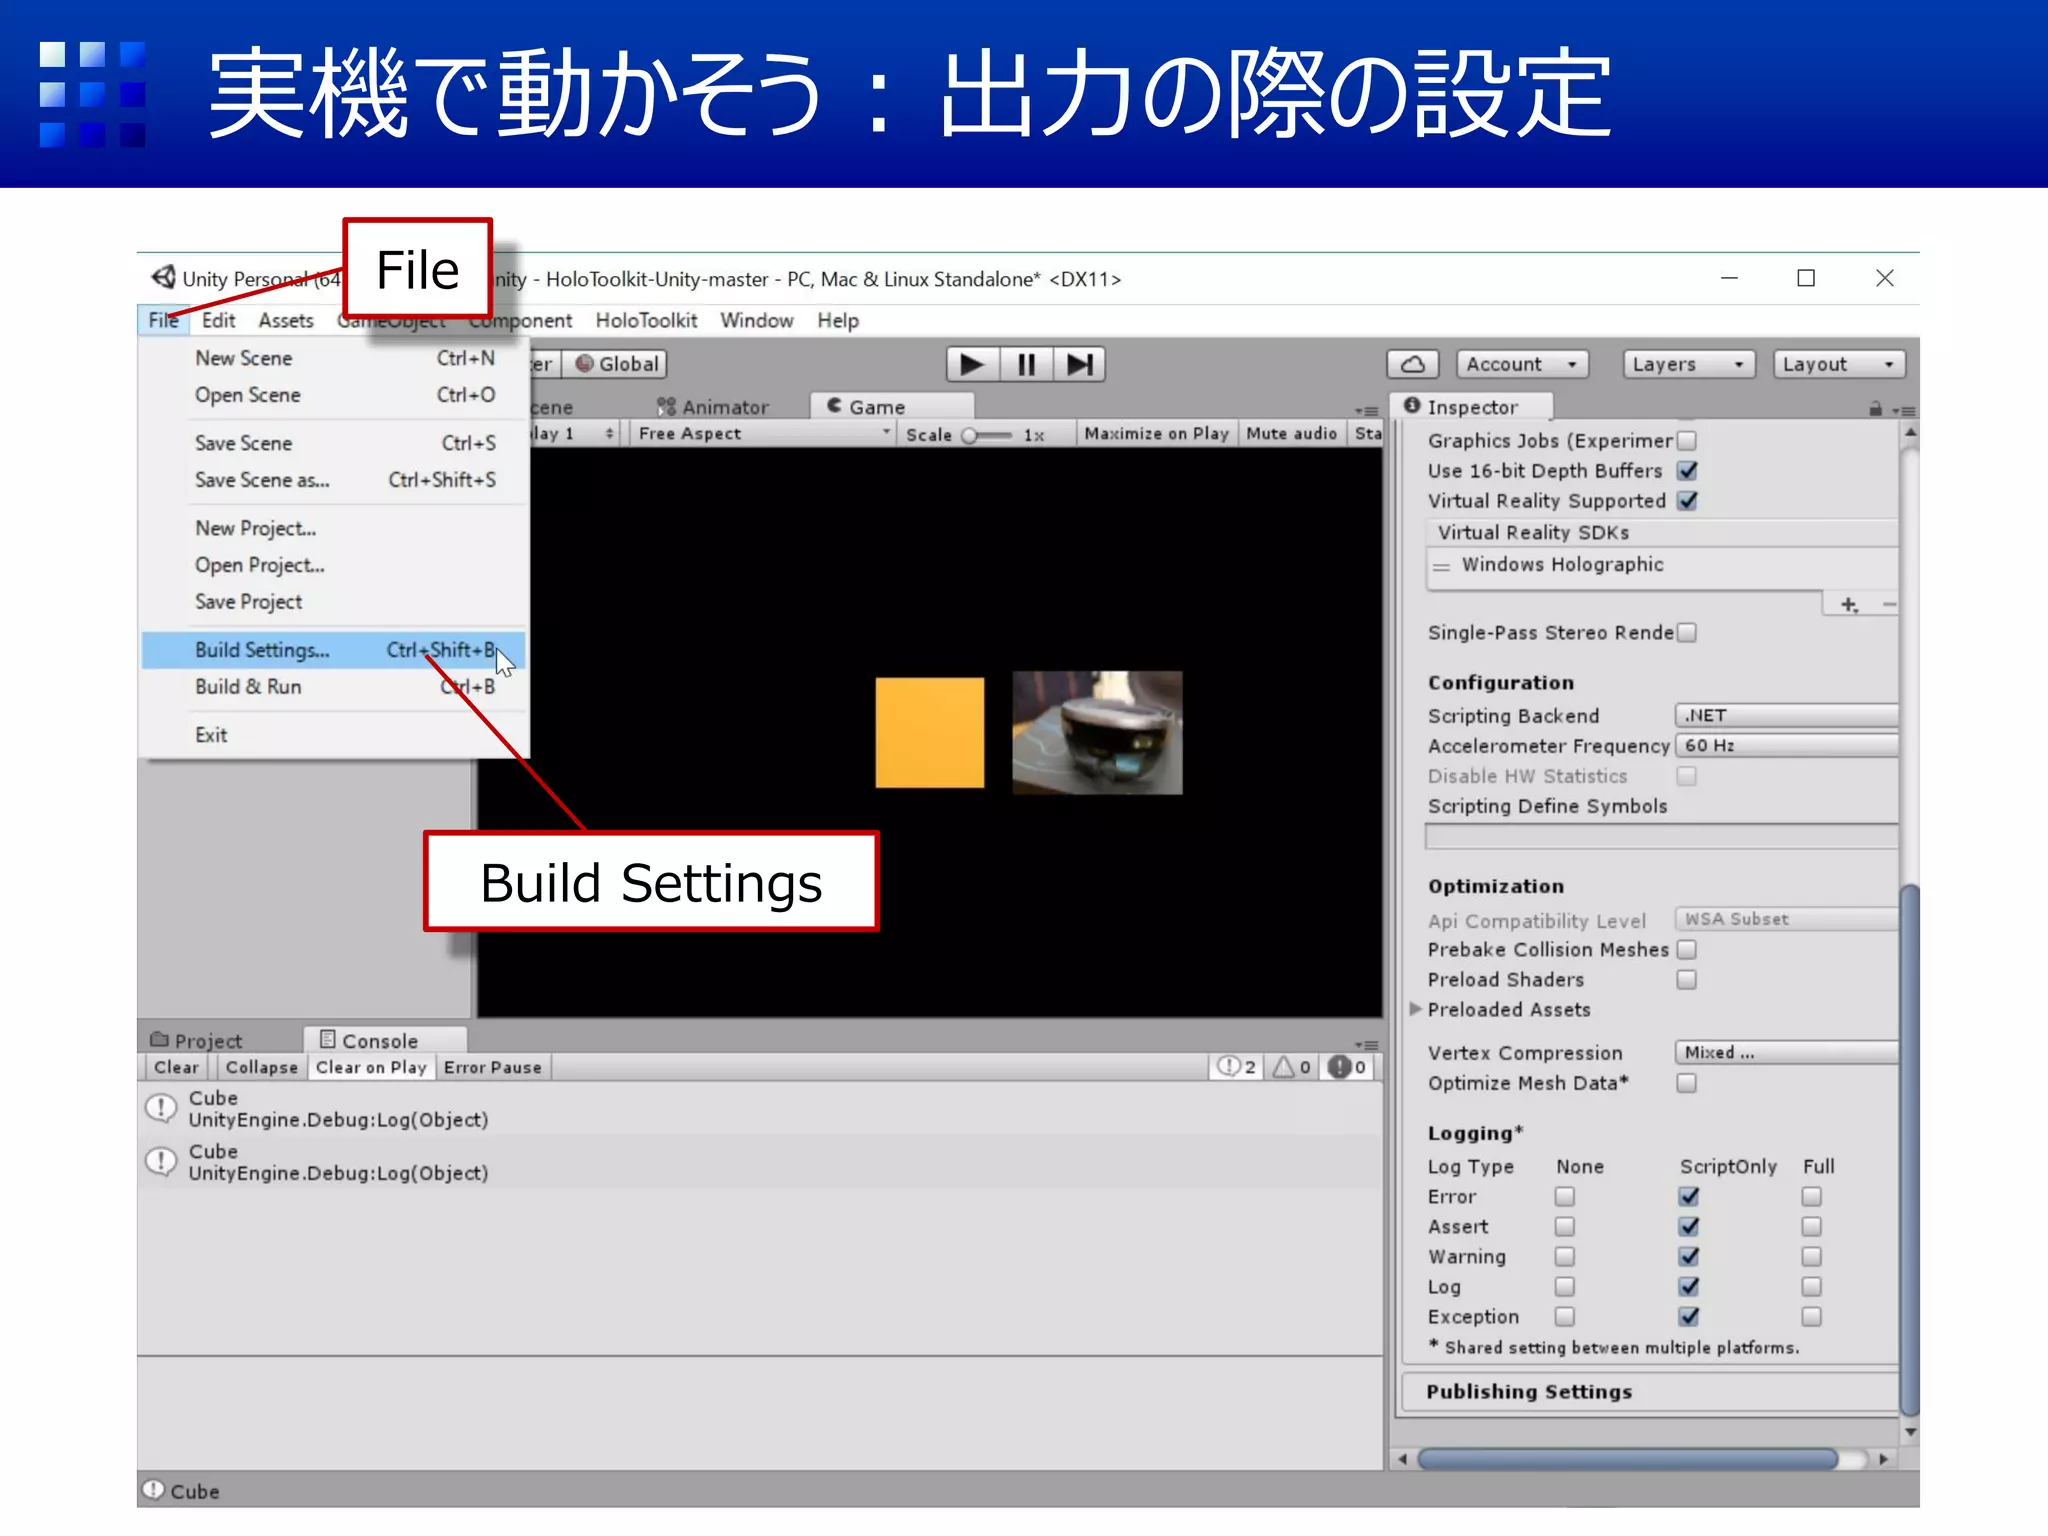Image resolution: width=2048 pixels, height=1536 pixels.
Task: Open the Console panel options icon
Action: (1366, 1044)
